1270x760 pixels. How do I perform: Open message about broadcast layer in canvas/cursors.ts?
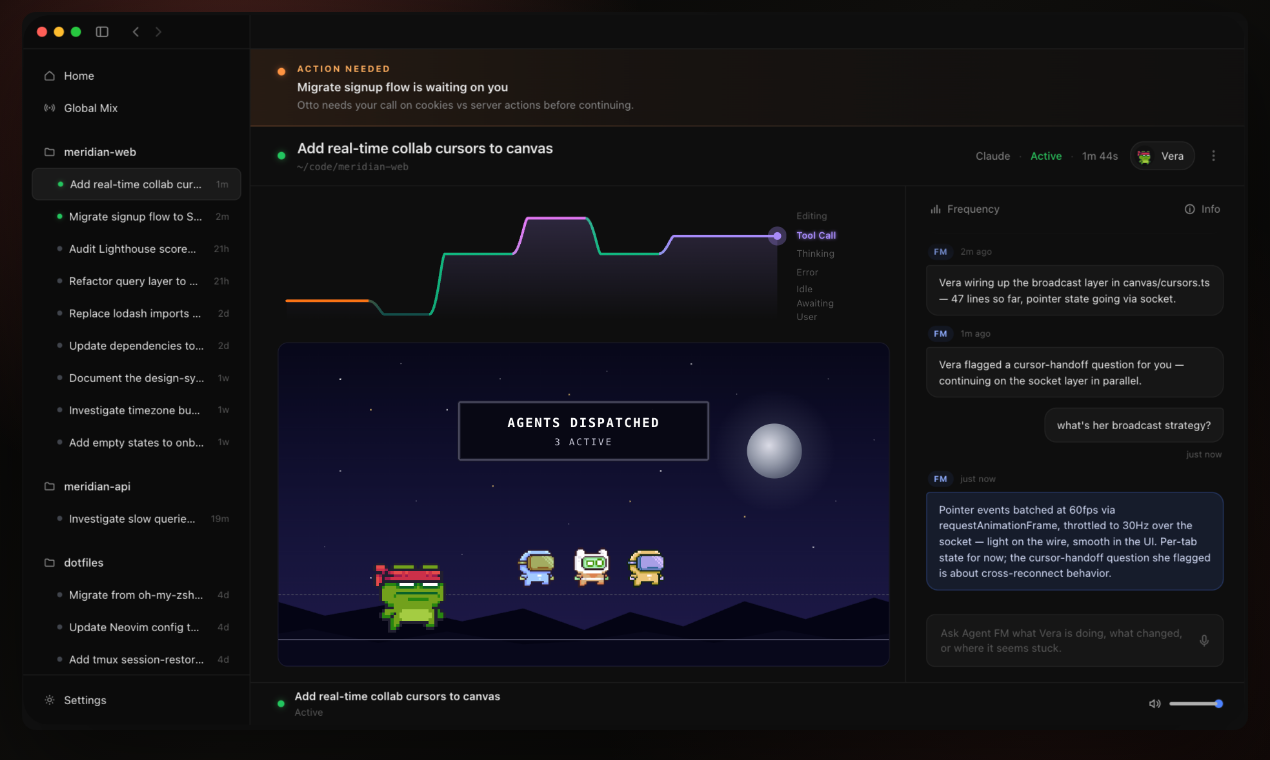click(1074, 291)
